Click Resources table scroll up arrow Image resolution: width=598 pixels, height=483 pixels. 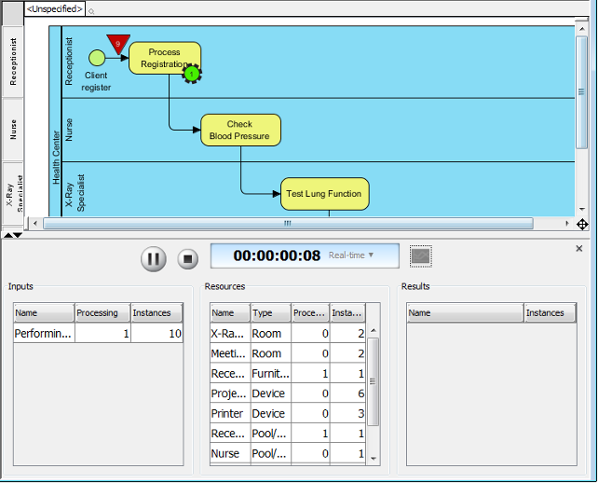coord(373,330)
